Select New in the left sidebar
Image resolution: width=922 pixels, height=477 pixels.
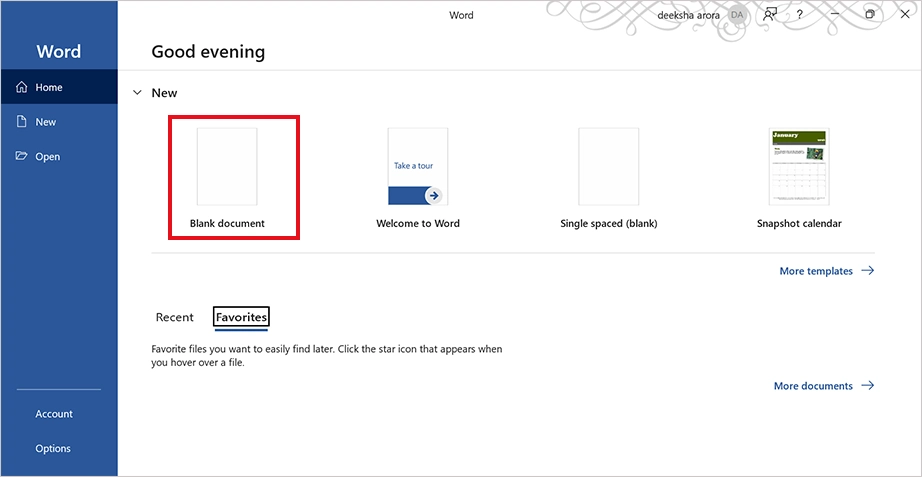tap(59, 122)
